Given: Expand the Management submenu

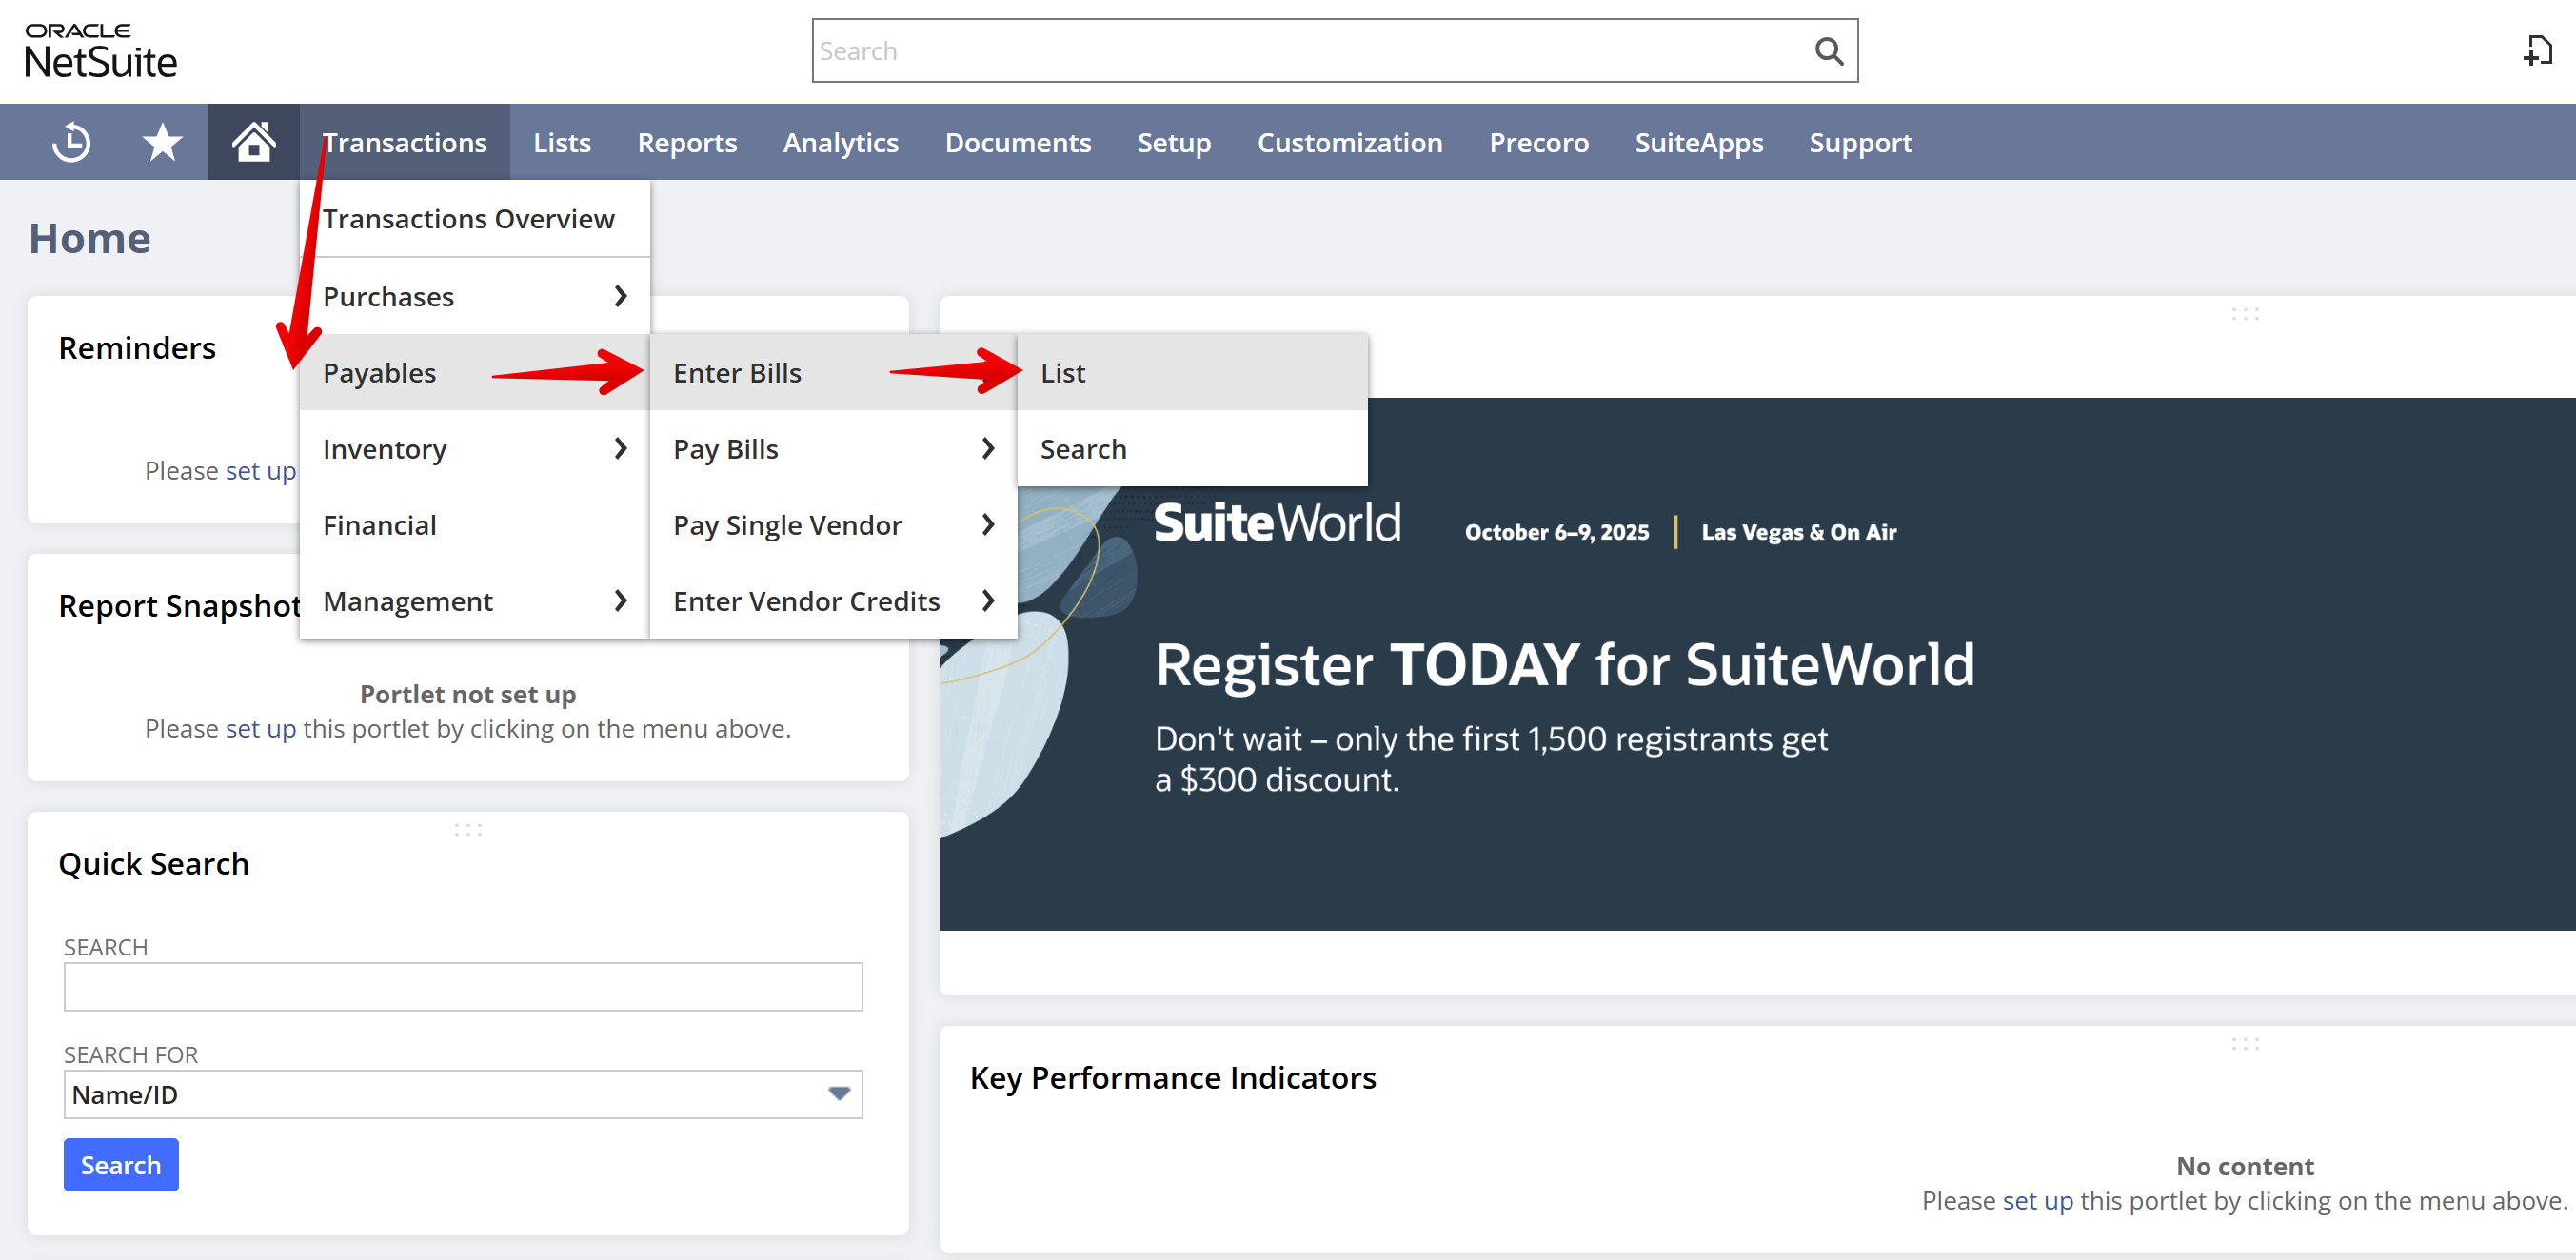Looking at the screenshot, I should click(475, 601).
